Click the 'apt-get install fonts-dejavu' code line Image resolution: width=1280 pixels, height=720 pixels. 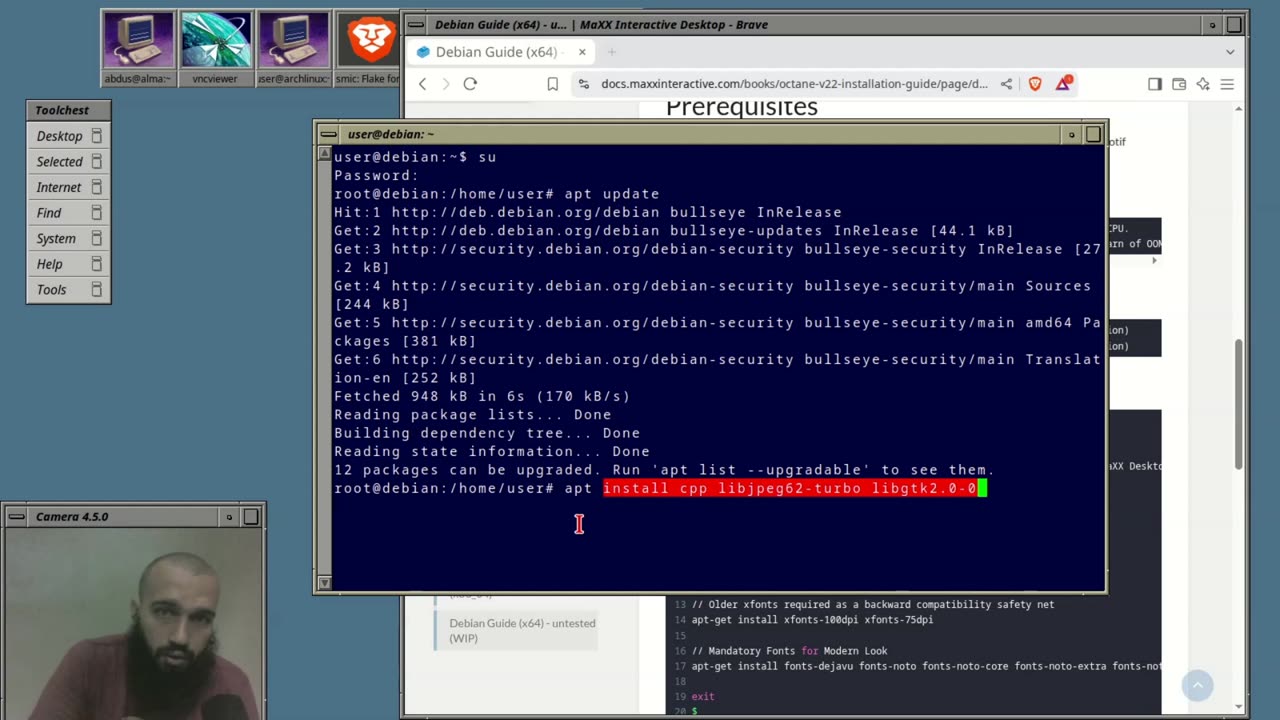tap(926, 666)
